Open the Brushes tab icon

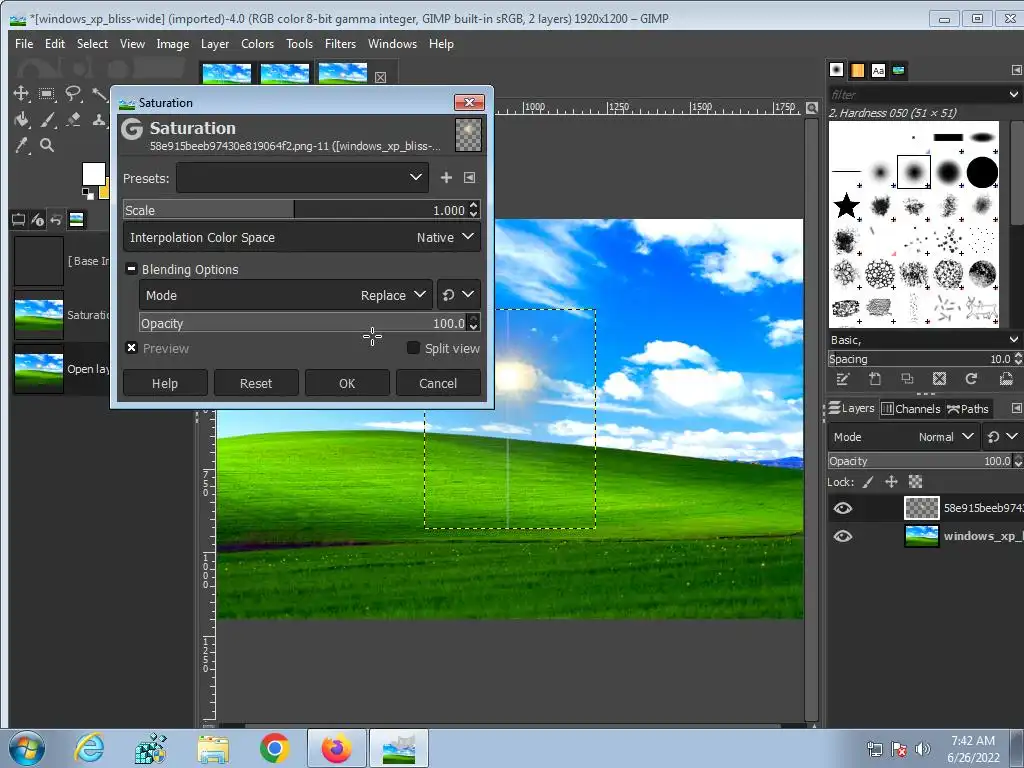[837, 70]
